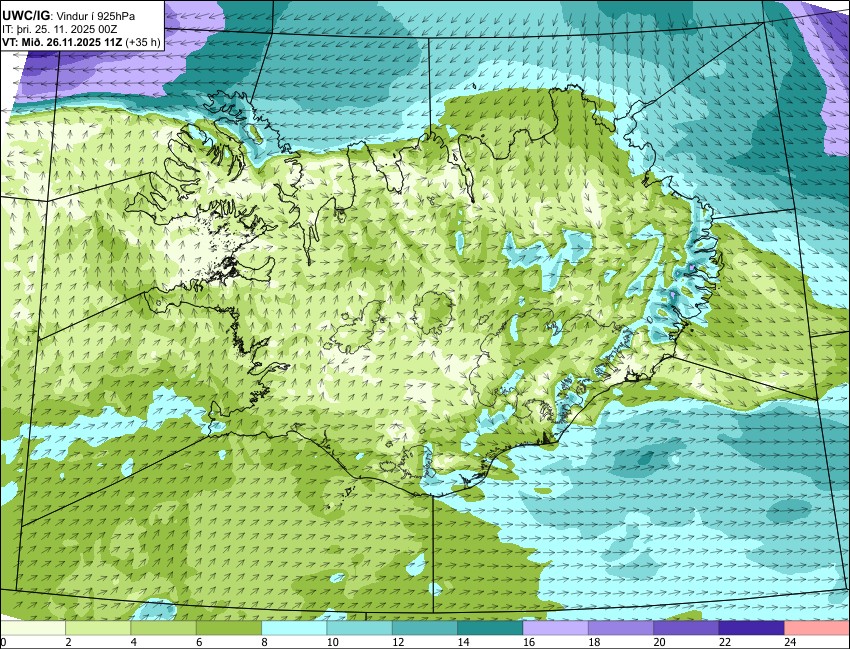Click the legend tick label '18'
The width and height of the screenshot is (850, 649).
[x=594, y=642]
